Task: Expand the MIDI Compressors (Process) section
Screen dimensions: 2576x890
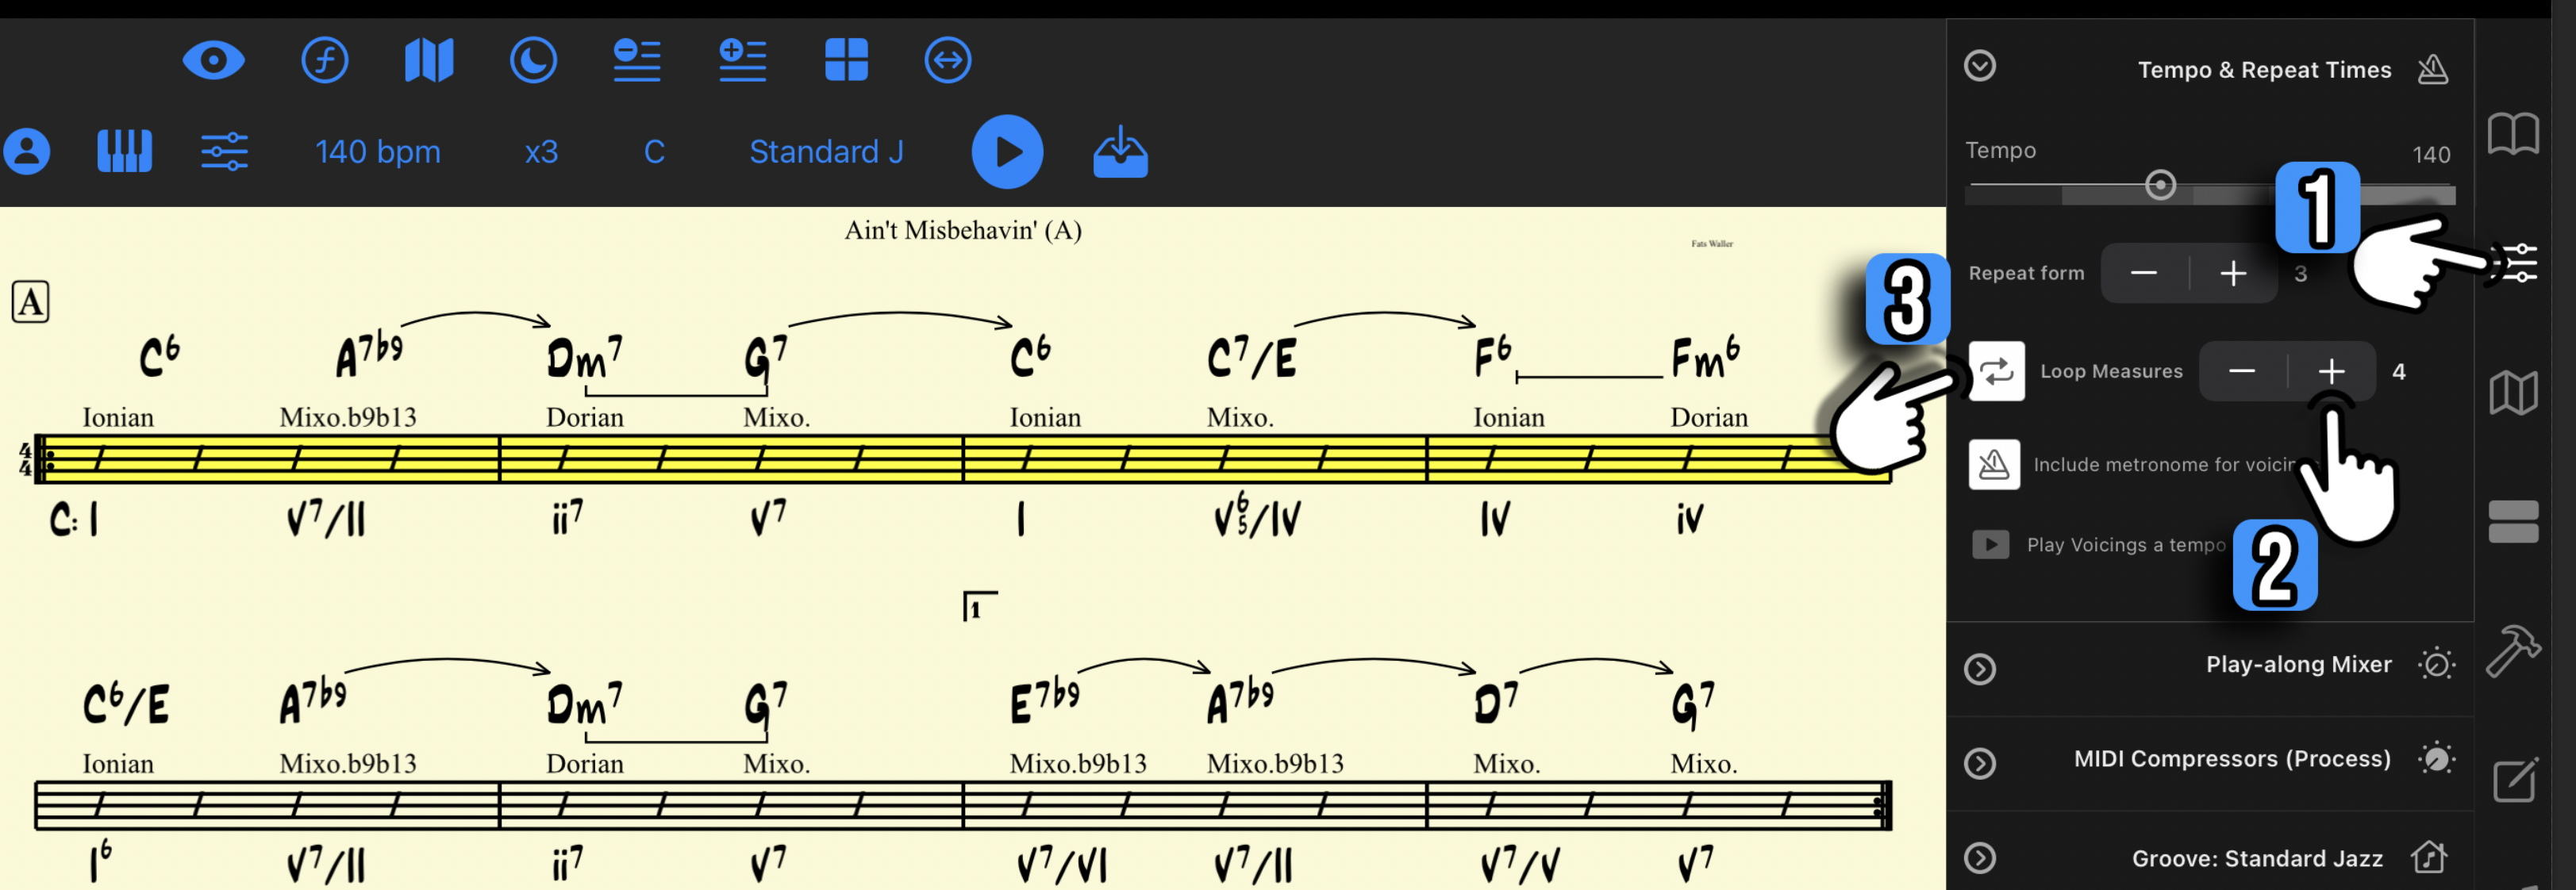Action: point(1979,764)
